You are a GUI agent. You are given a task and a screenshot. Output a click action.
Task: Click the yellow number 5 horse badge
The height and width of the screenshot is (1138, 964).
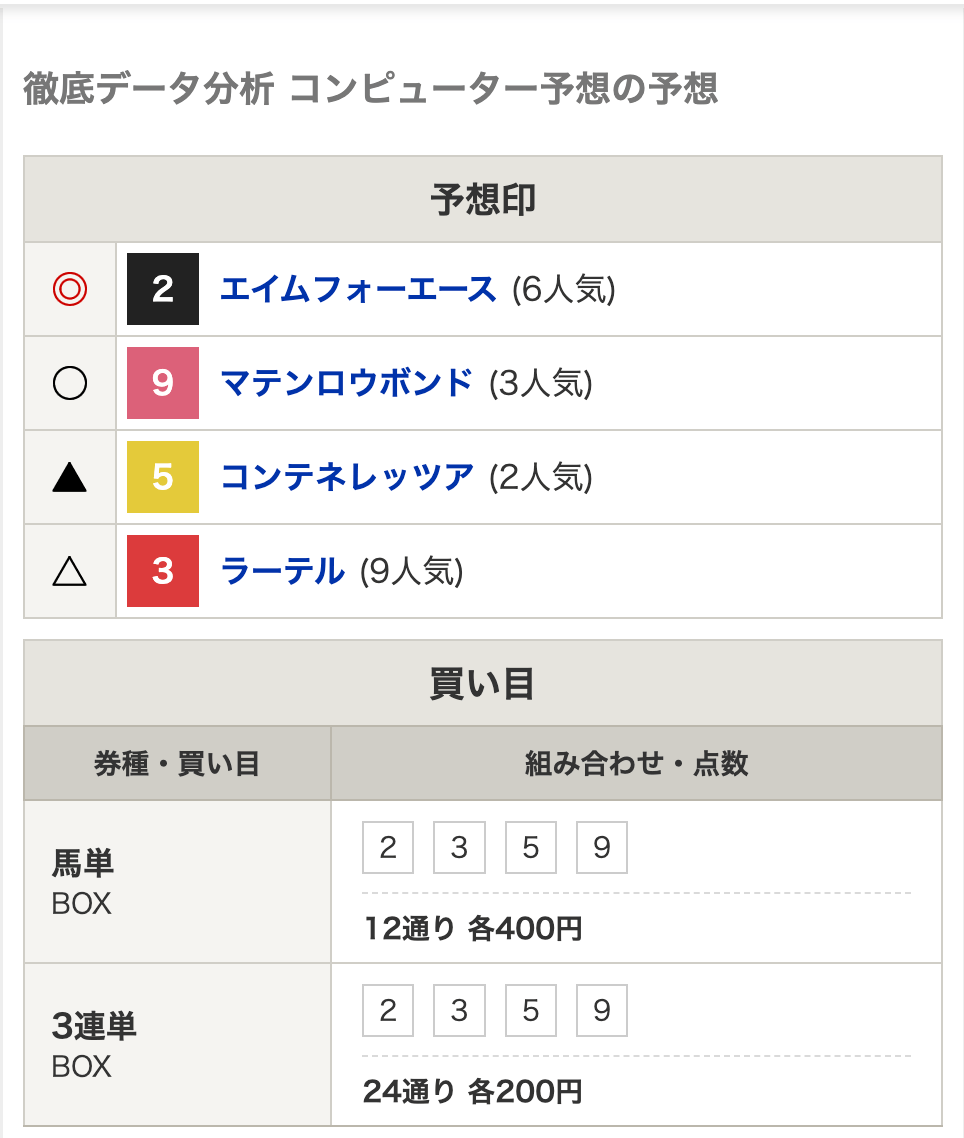(x=163, y=477)
